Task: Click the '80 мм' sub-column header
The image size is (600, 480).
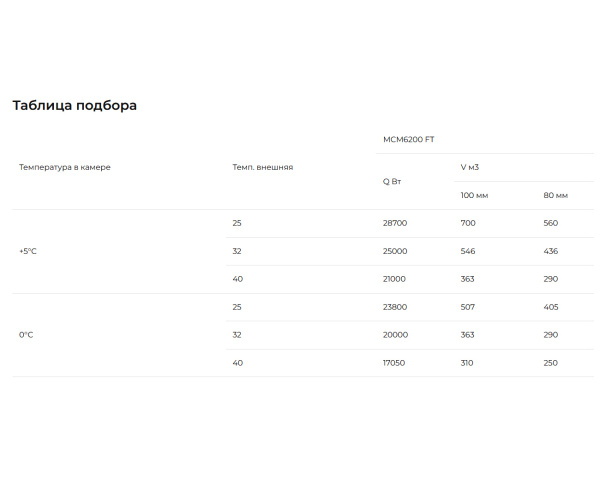Action: pos(555,195)
